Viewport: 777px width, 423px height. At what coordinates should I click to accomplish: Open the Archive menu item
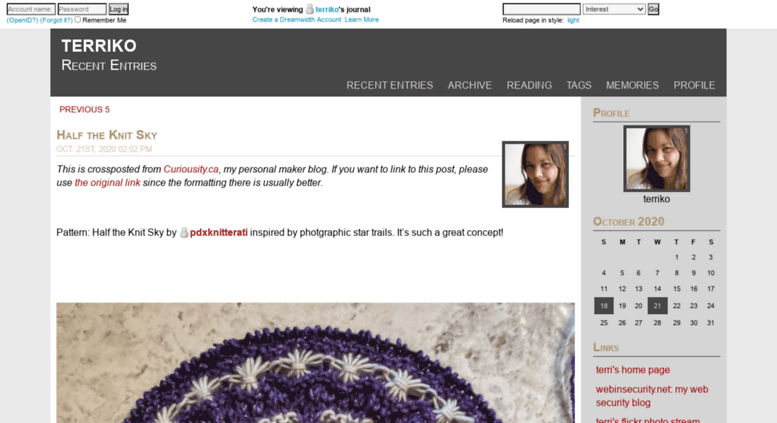[x=469, y=85]
